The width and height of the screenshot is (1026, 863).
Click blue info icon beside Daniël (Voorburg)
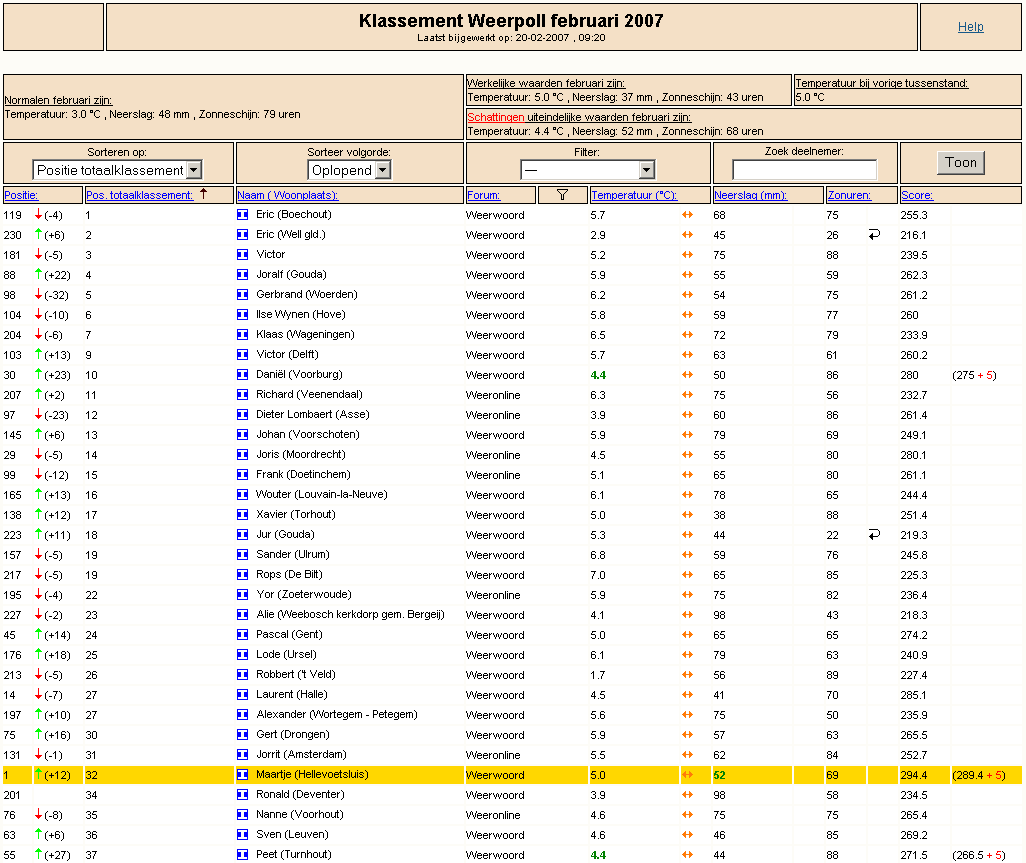pyautogui.click(x=243, y=375)
